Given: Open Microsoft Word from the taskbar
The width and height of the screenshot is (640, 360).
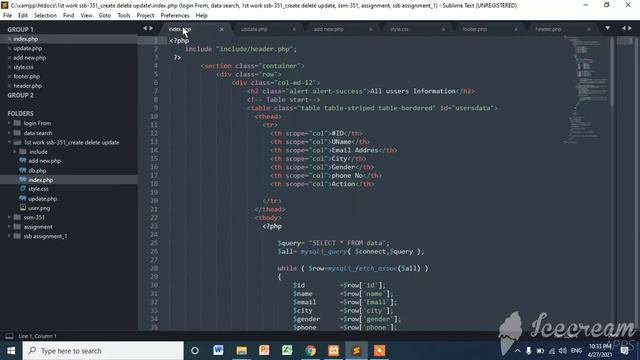Looking at the screenshot, I should tap(218, 351).
